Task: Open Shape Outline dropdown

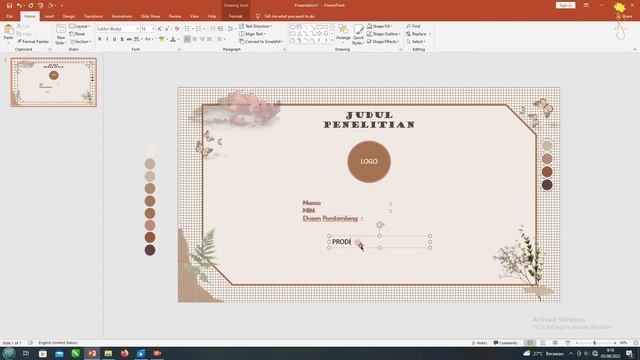Action: 383,34
